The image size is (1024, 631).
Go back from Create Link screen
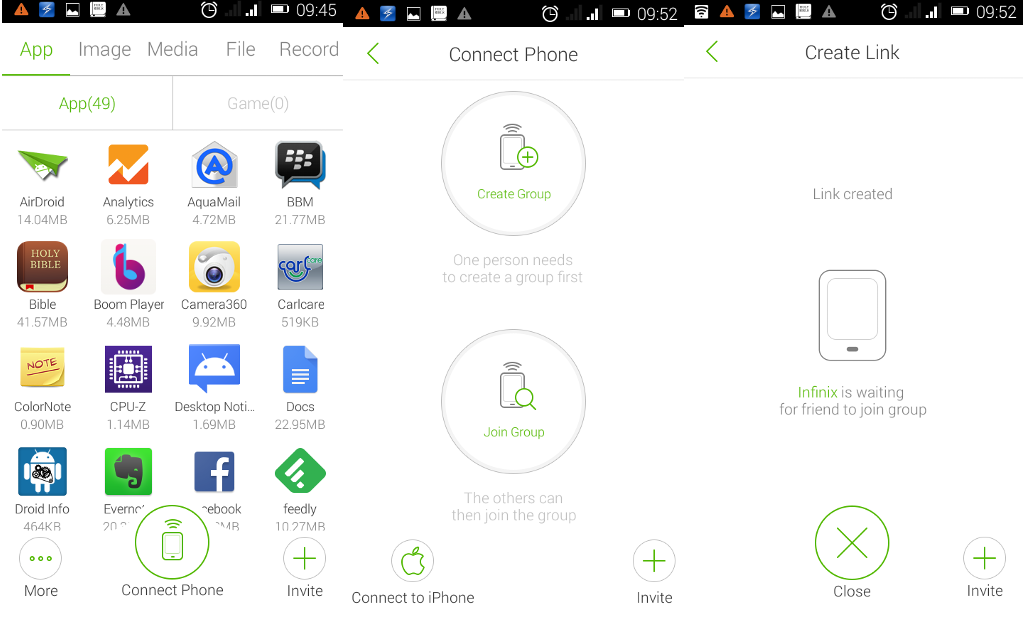[x=712, y=52]
